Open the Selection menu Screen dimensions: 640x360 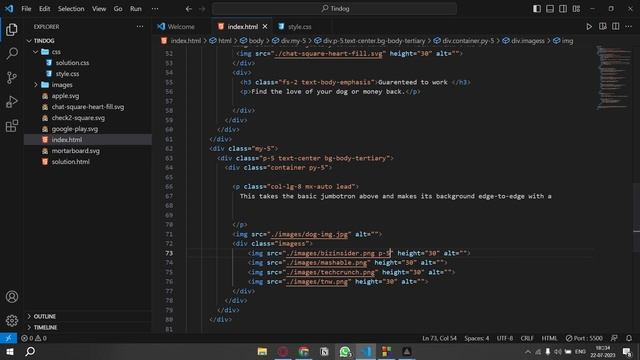[71, 9]
